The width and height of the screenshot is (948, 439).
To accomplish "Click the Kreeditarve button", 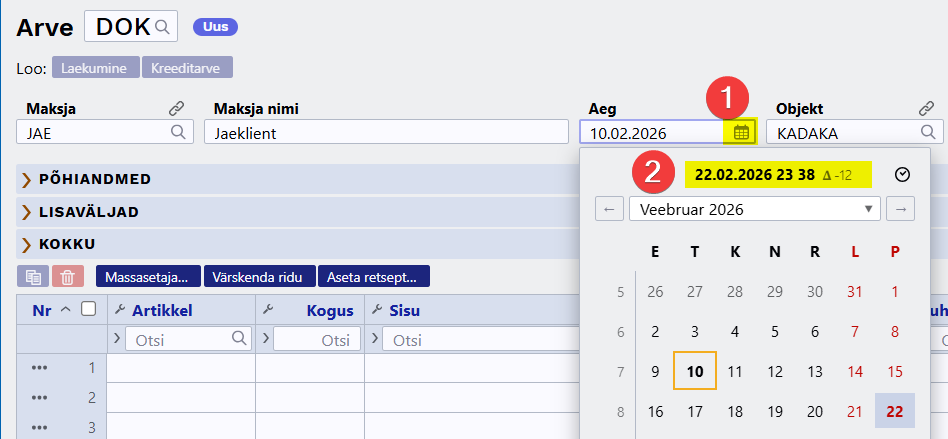I will (x=187, y=68).
